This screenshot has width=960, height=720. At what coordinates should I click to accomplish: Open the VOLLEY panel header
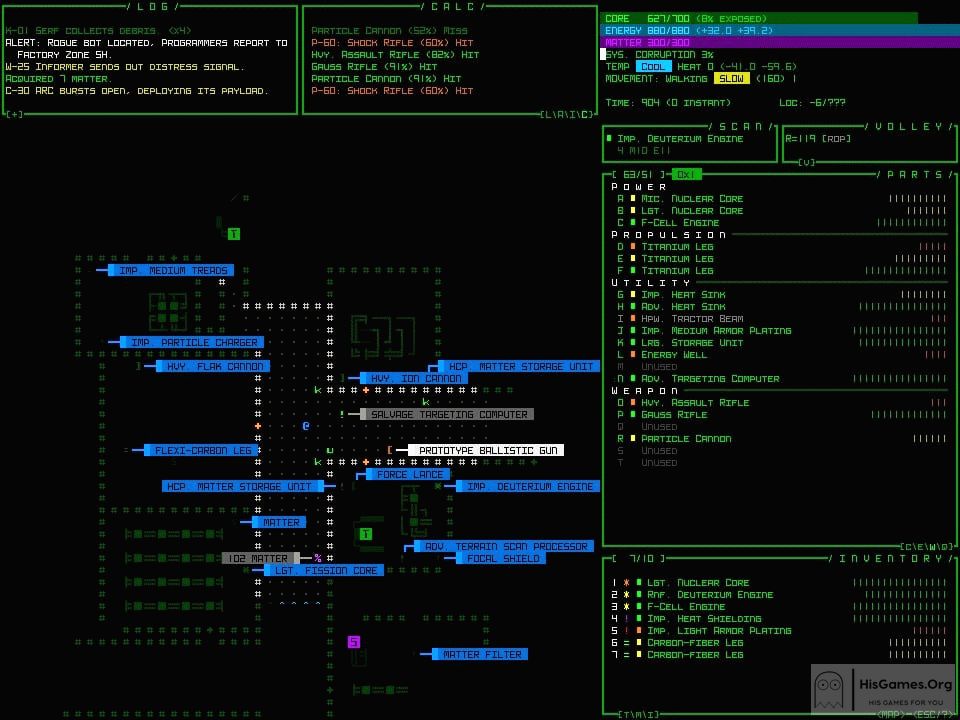[x=909, y=126]
